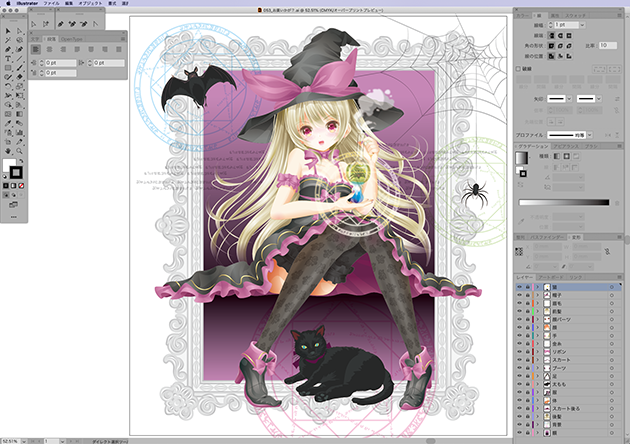The image size is (630, 444).
Task: Open the プロファイル stroke profile dropdown
Action: (590, 135)
